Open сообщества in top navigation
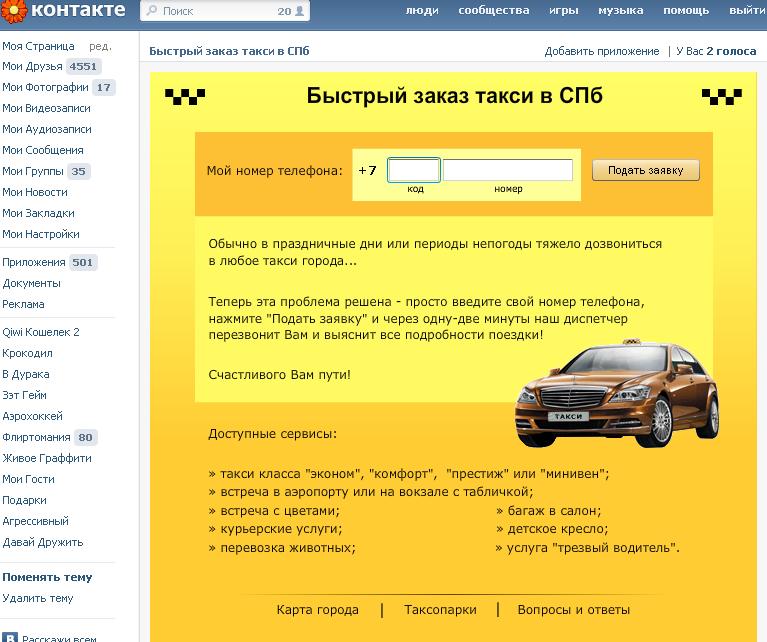767x642 pixels. [x=494, y=10]
